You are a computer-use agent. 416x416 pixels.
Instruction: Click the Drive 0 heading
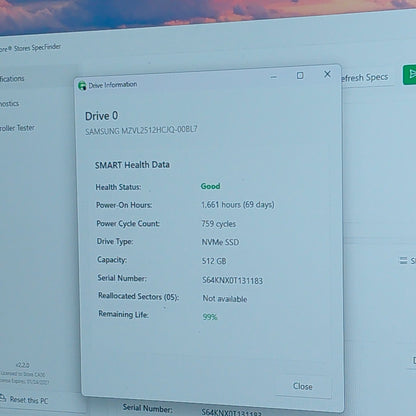(101, 116)
